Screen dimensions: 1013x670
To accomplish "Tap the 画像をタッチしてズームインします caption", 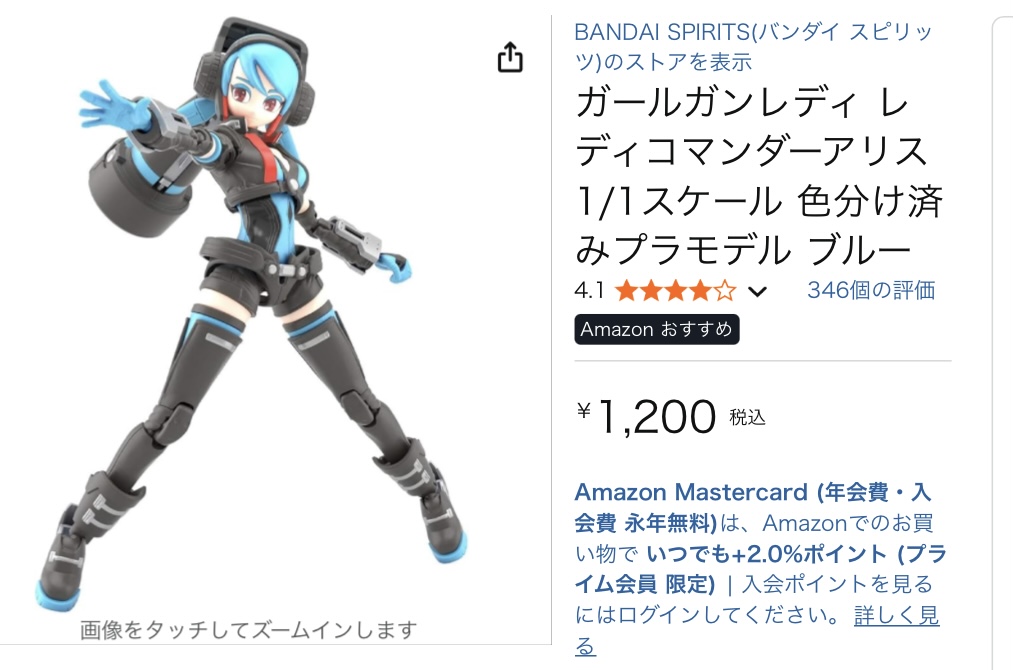I will tap(249, 630).
